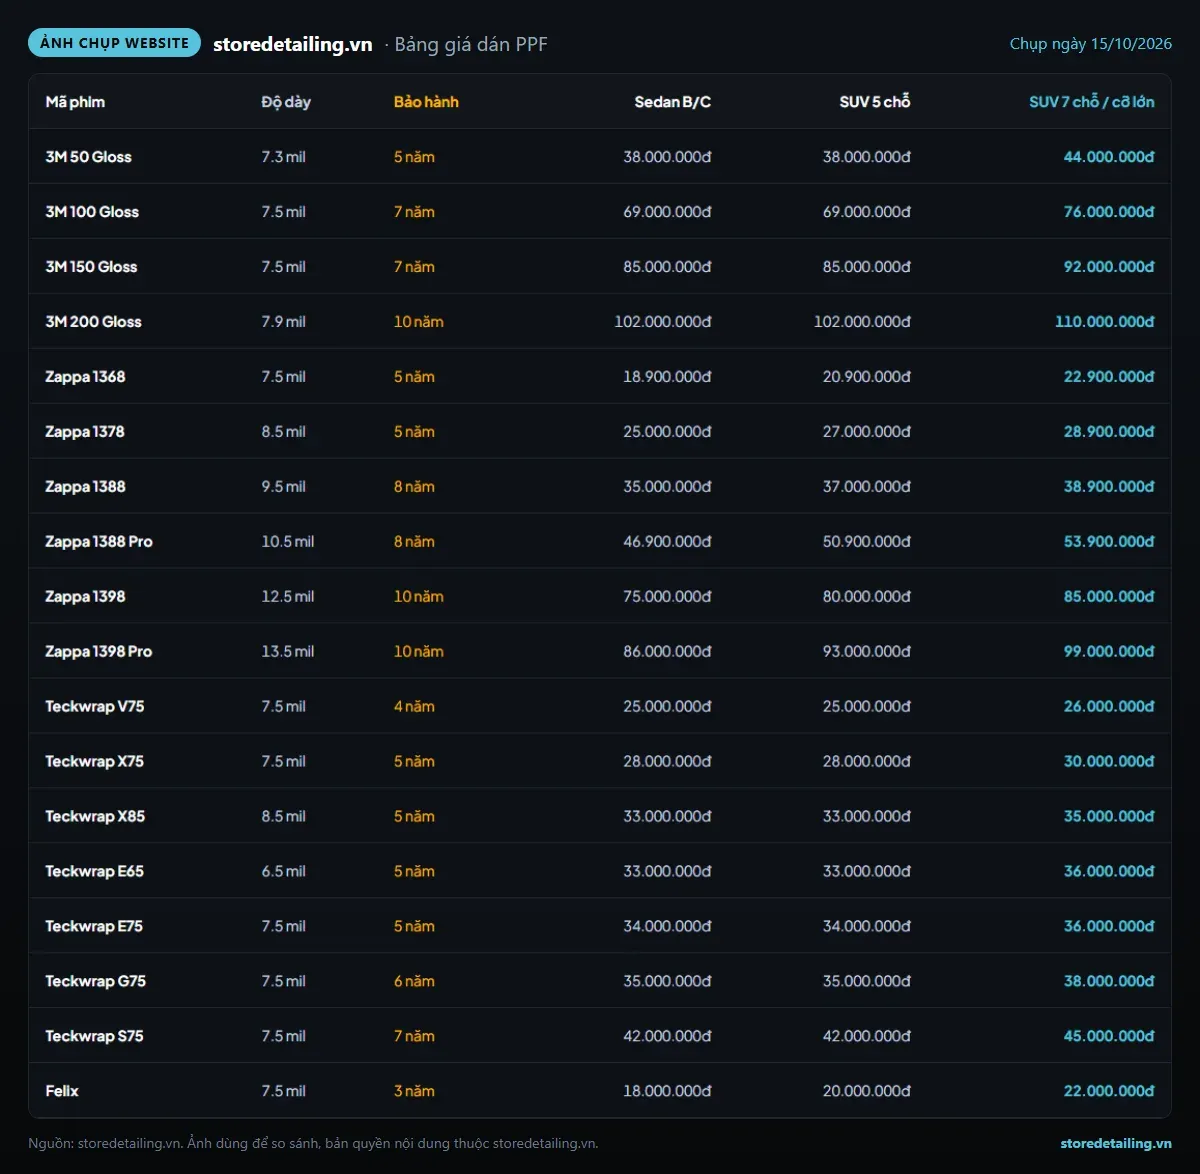Image resolution: width=1200 pixels, height=1174 pixels.
Task: Click the 'Zappa 1368' film name
Action: click(85, 377)
